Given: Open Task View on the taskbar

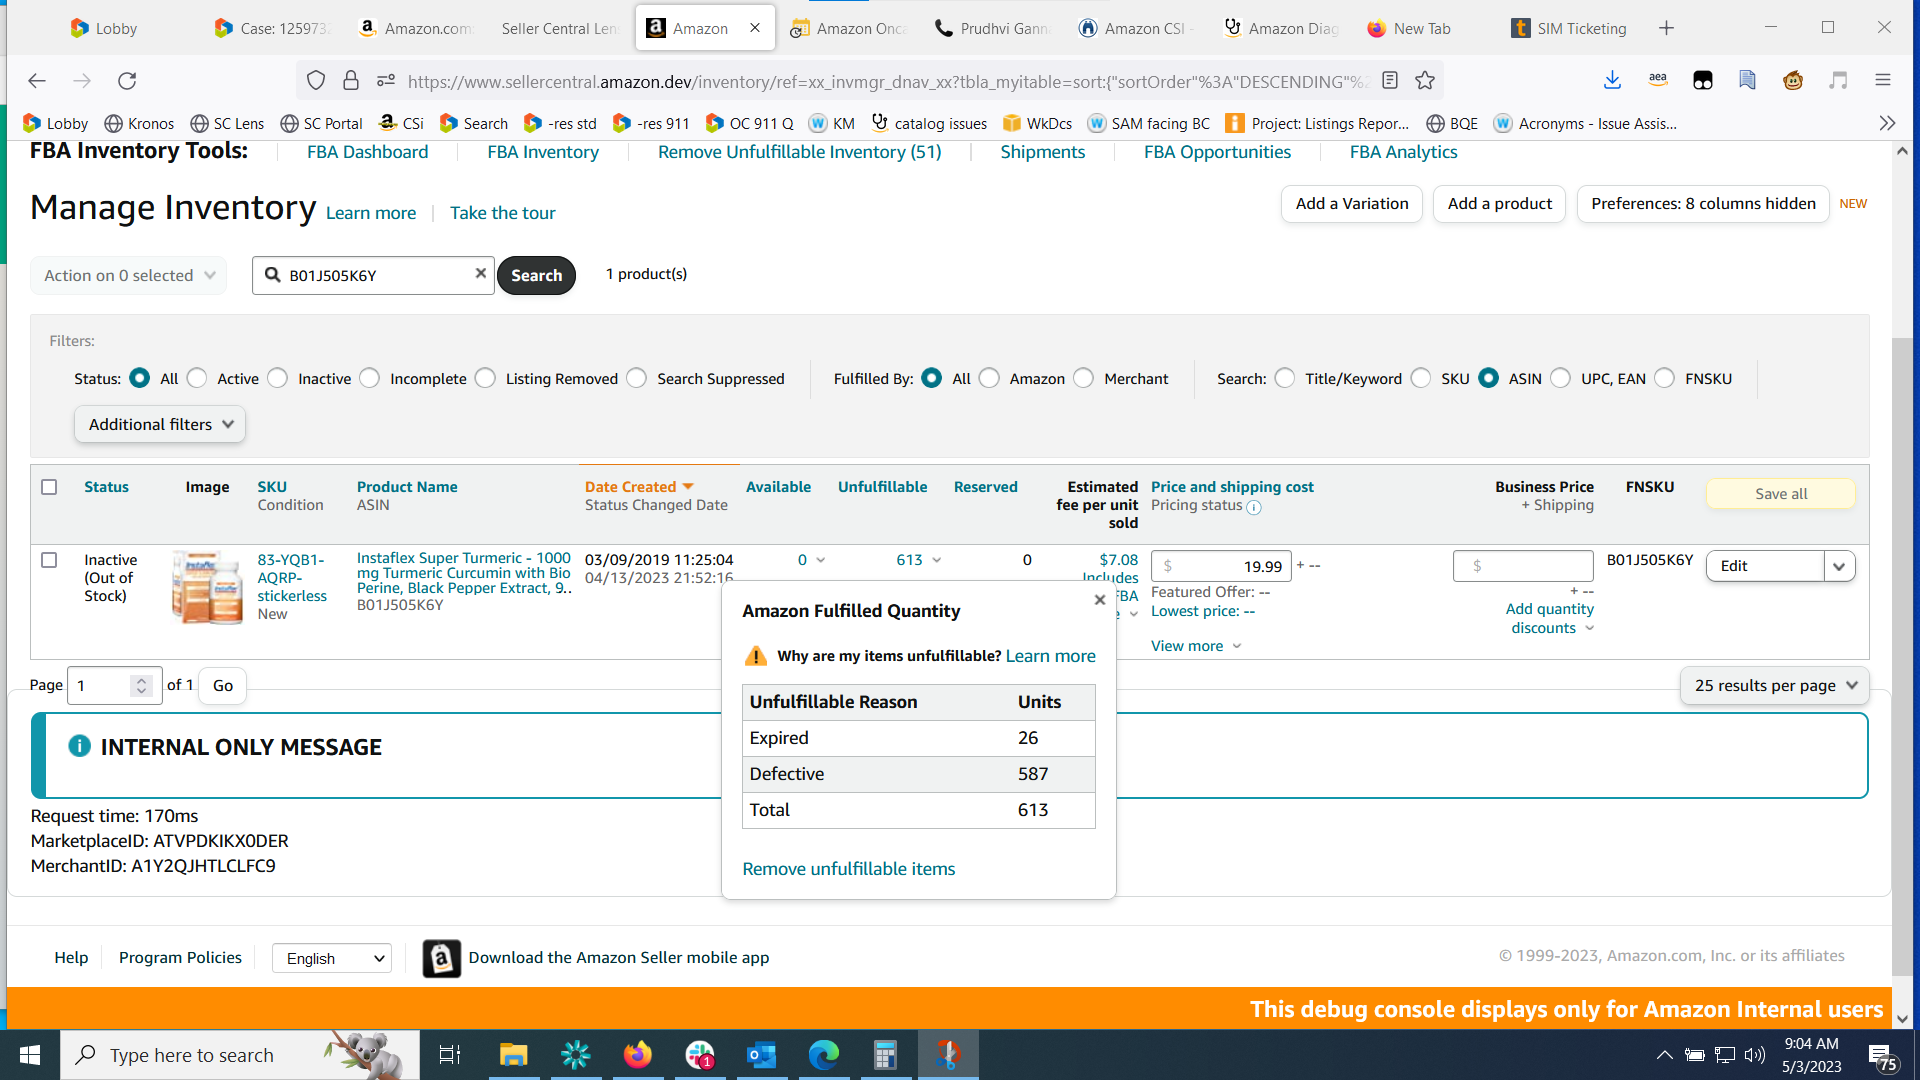Looking at the screenshot, I should (x=450, y=1055).
